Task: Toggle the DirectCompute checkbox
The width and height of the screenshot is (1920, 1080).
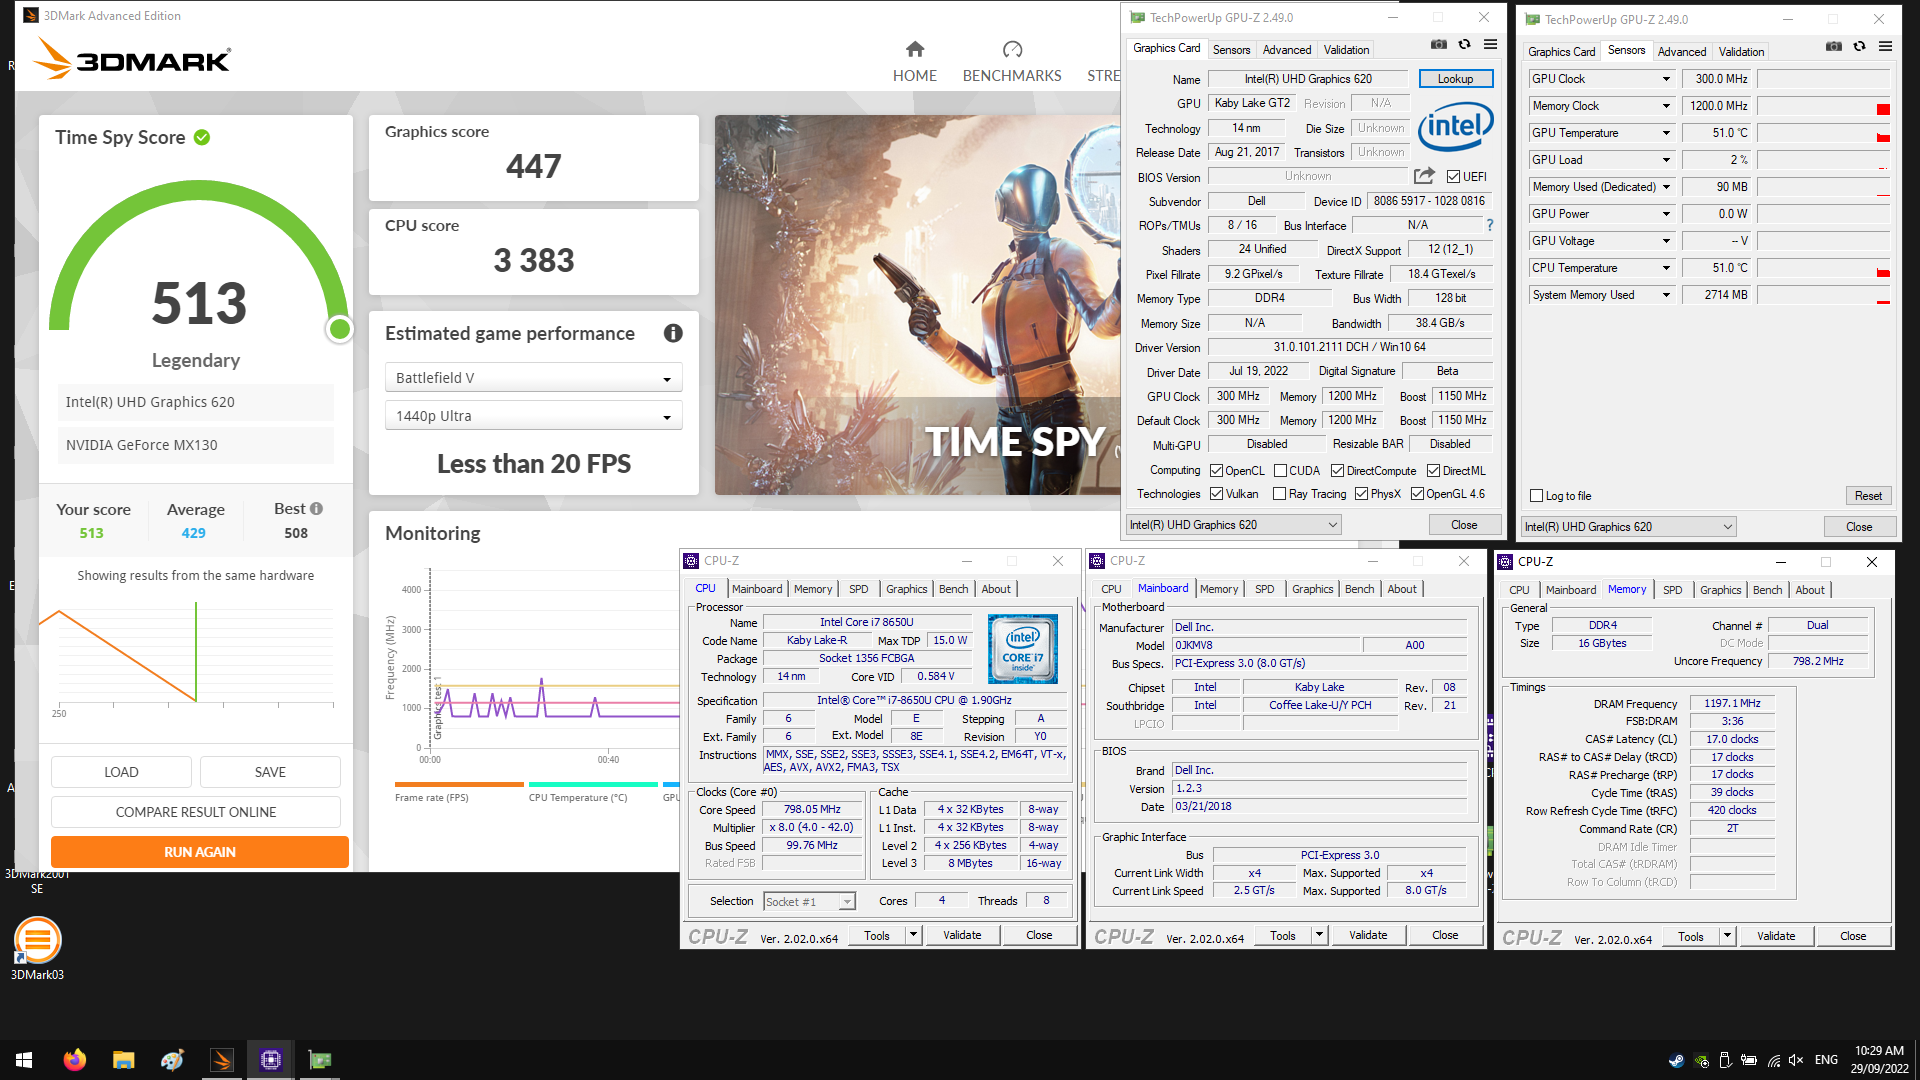Action: coord(1337,471)
